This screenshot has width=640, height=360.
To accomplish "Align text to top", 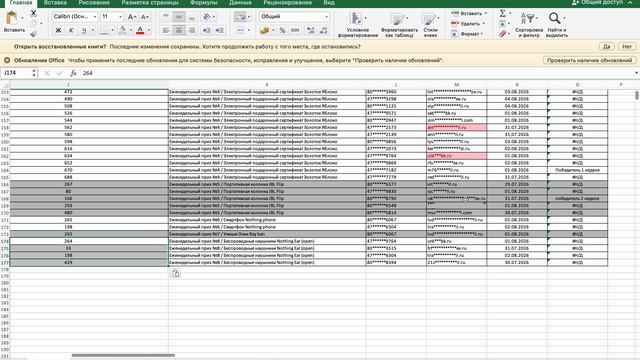I will coord(166,17).
